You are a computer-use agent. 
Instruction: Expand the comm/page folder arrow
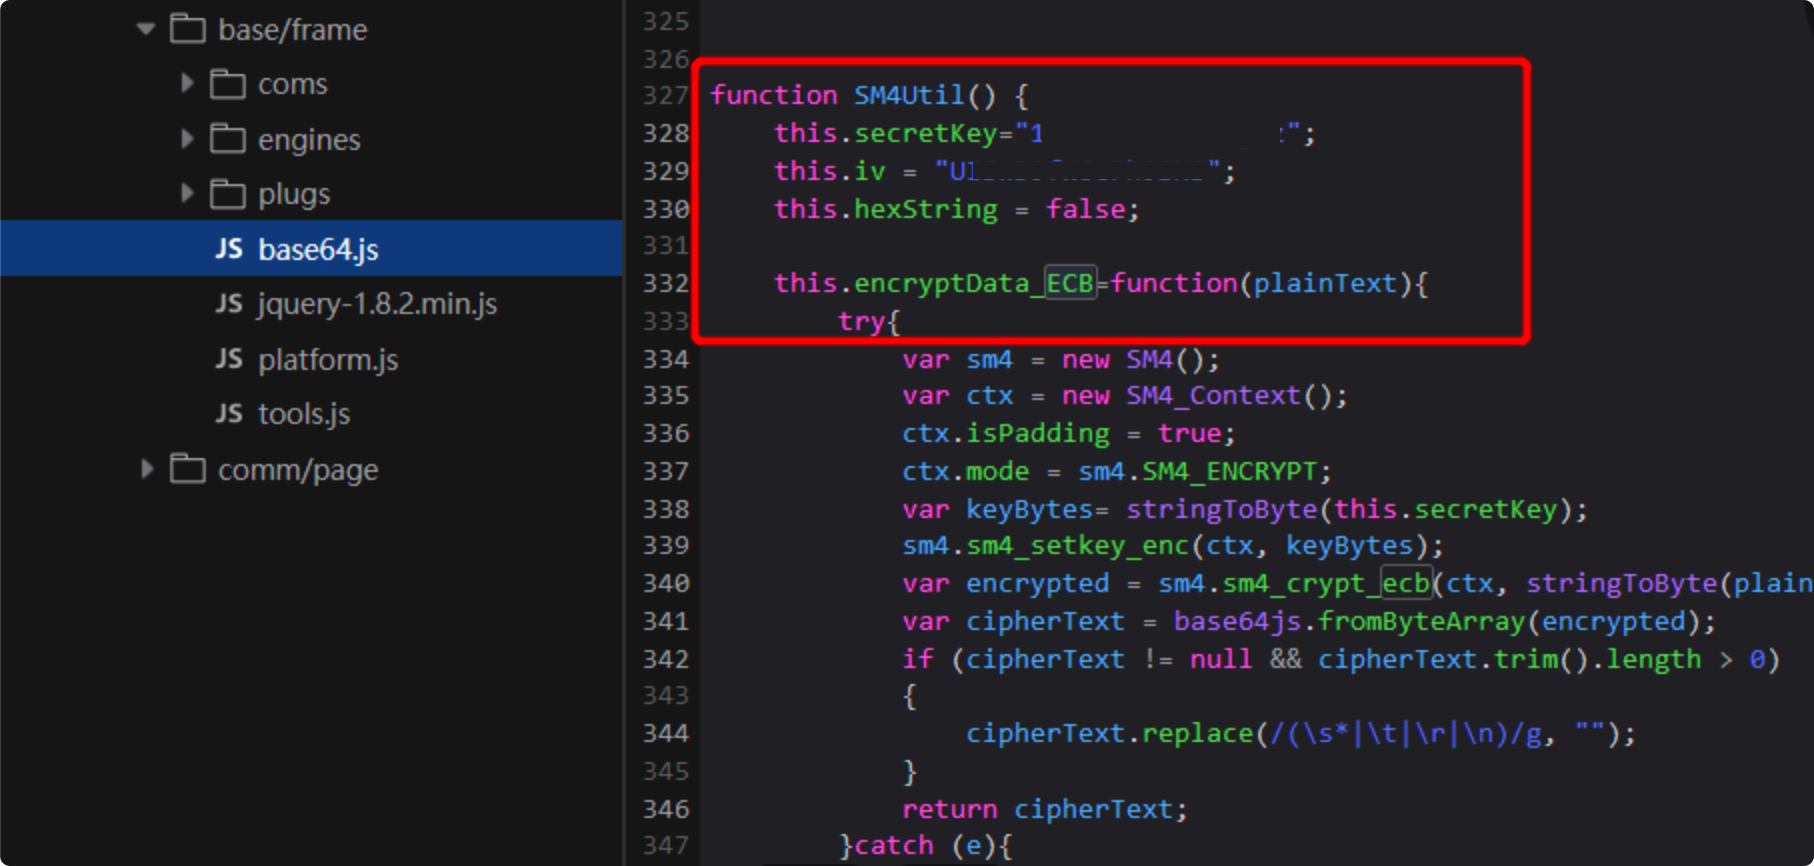point(147,468)
